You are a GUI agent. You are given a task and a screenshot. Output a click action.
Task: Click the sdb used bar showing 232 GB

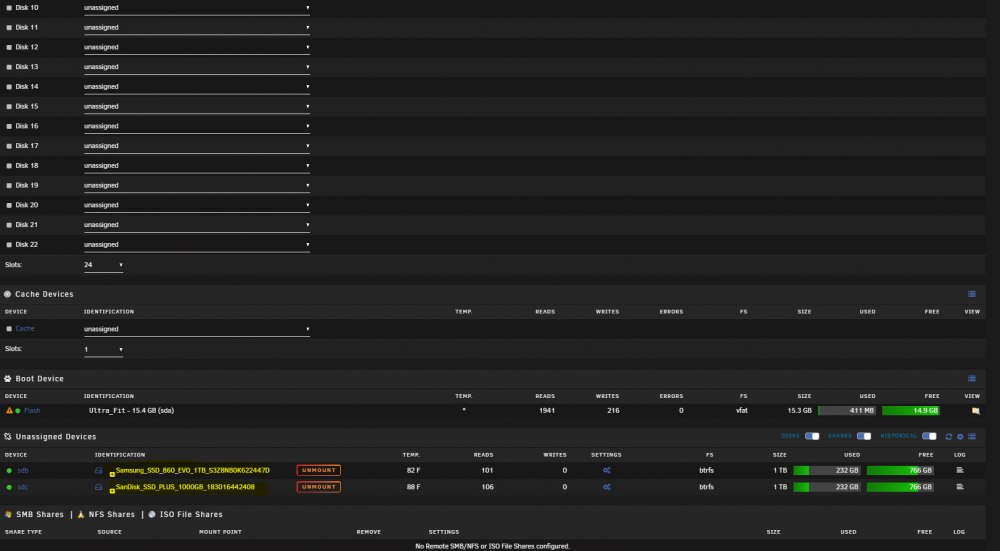[x=827, y=470]
